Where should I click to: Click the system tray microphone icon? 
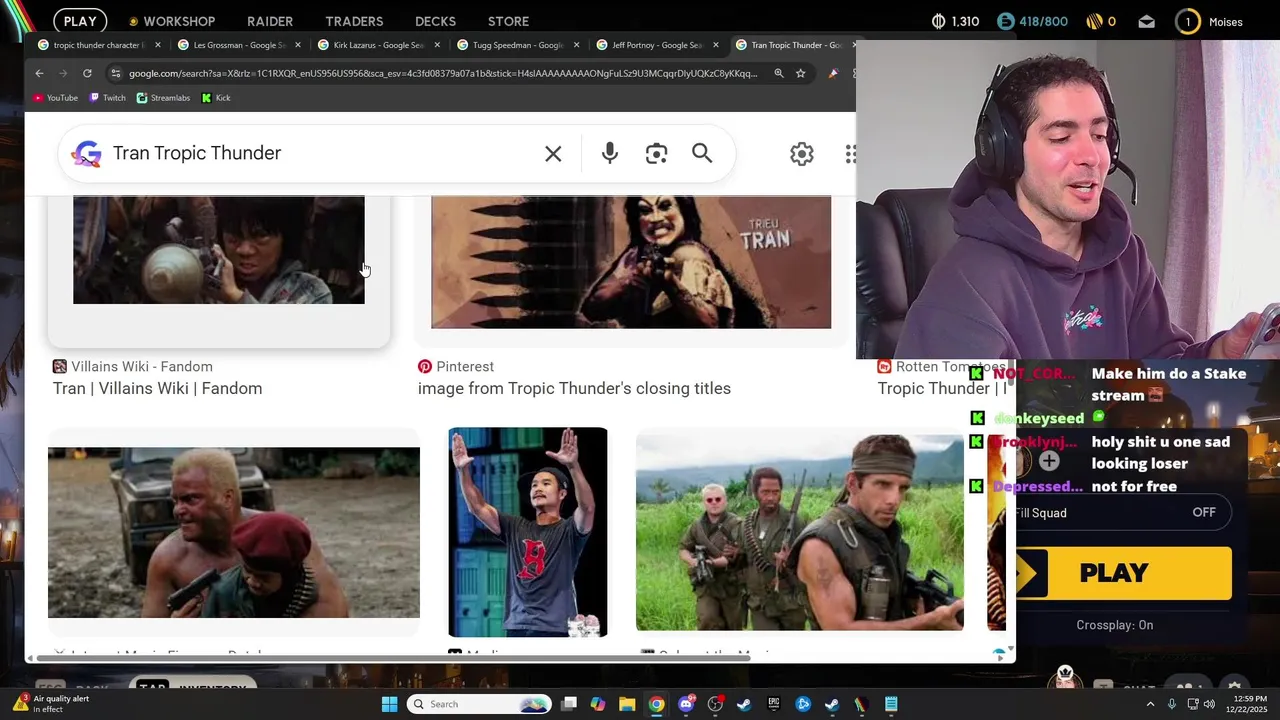pyautogui.click(x=1172, y=704)
